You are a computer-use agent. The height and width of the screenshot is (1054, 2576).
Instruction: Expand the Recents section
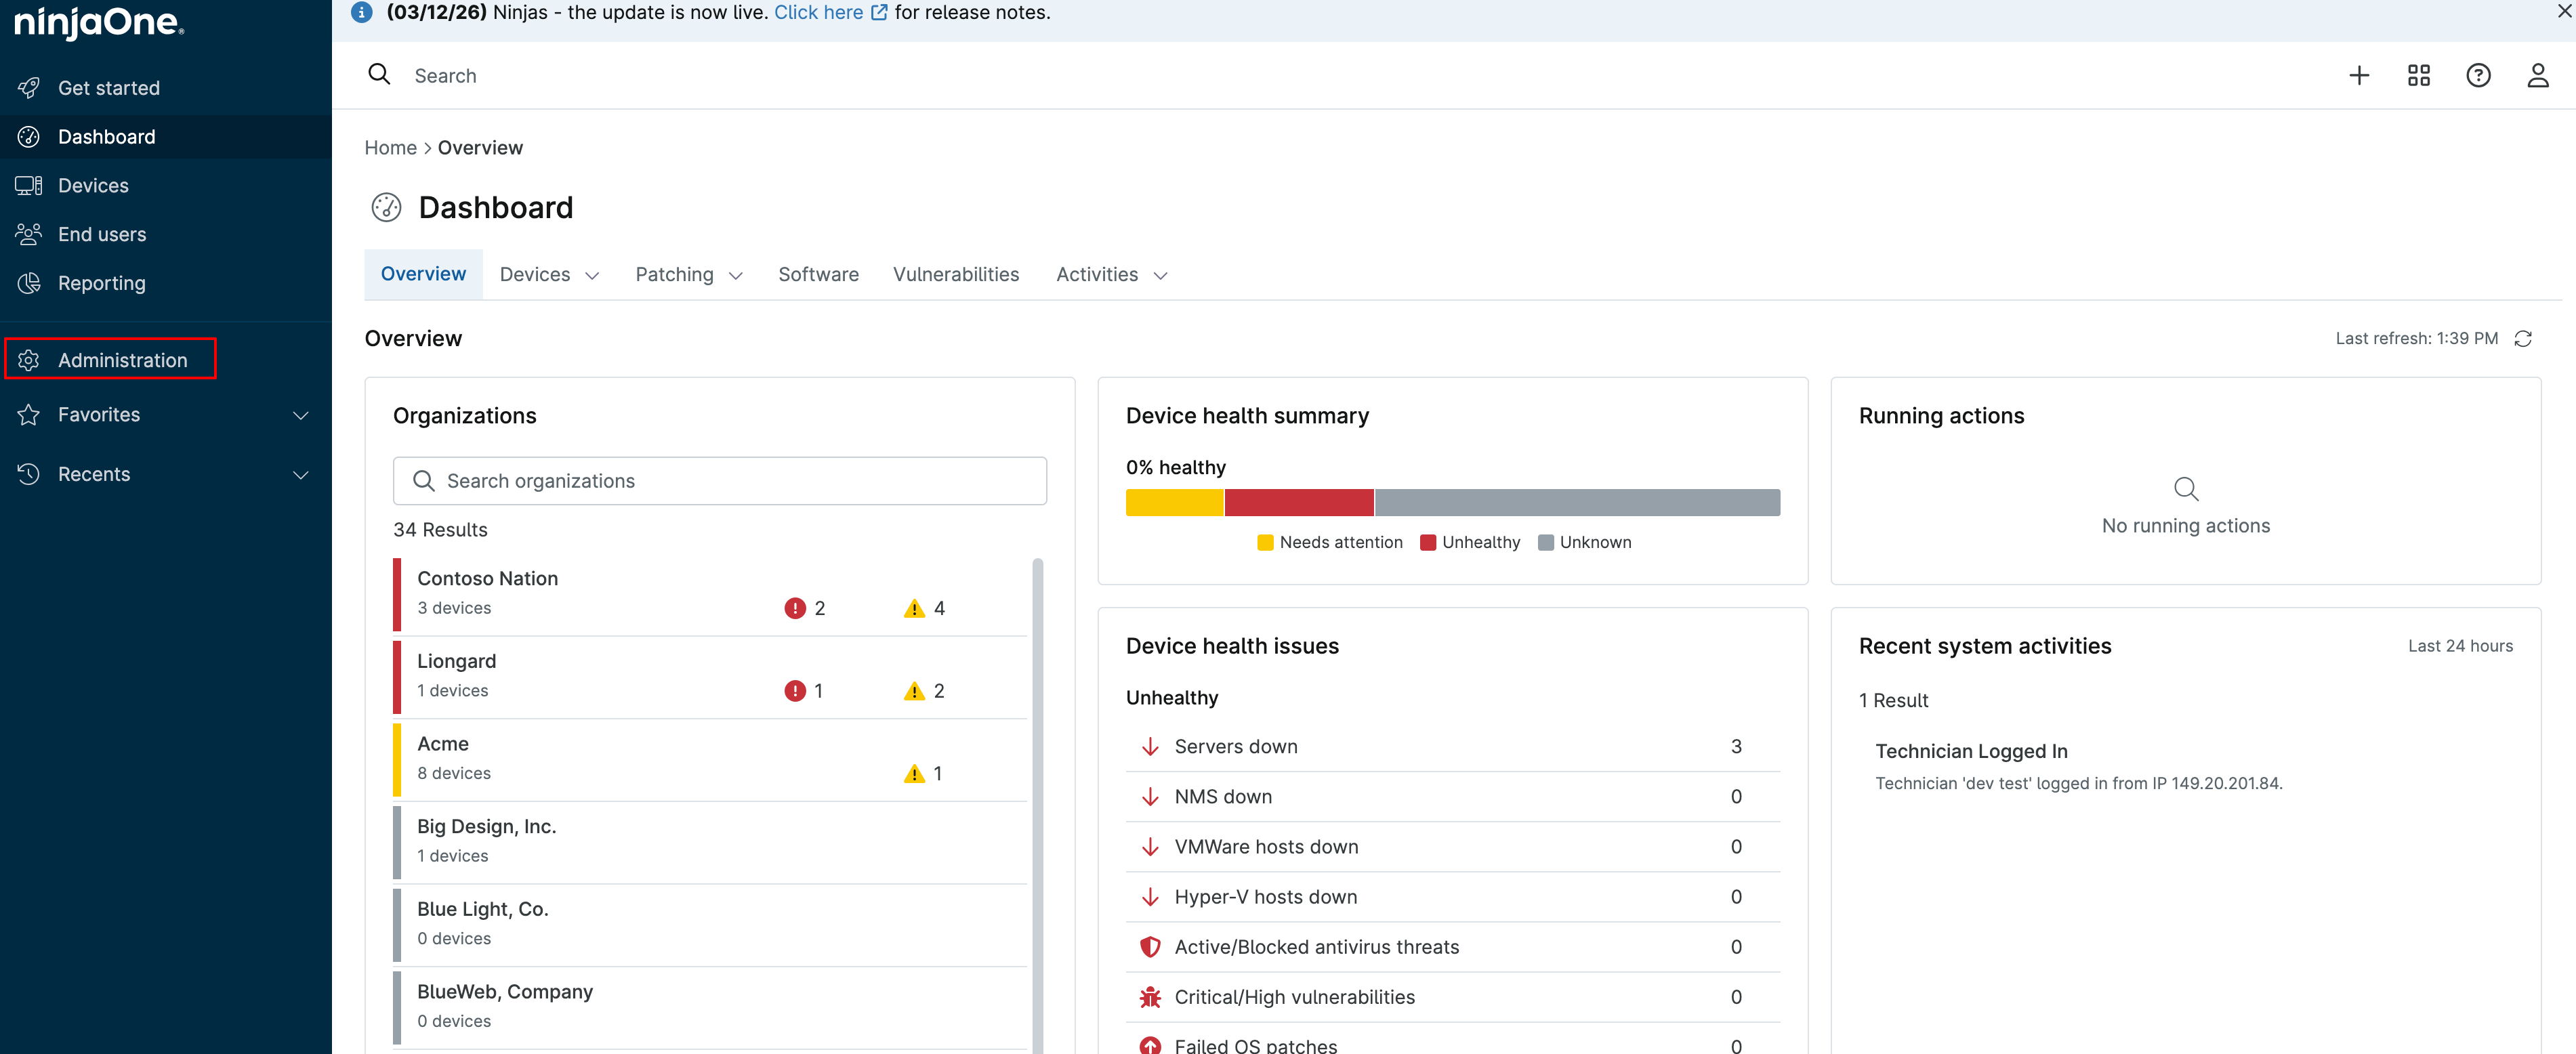[300, 474]
